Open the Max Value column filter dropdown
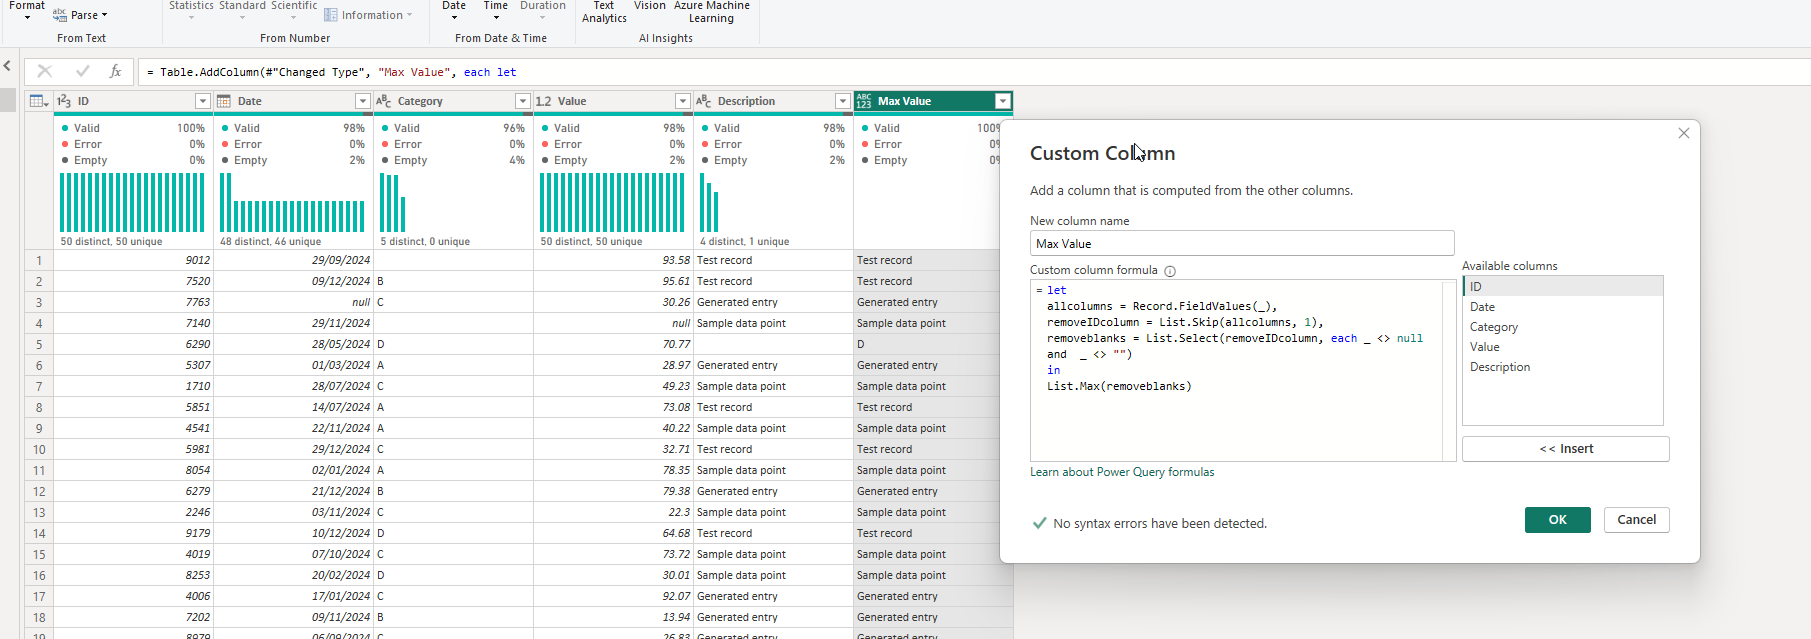This screenshot has width=1811, height=639. [x=1003, y=101]
